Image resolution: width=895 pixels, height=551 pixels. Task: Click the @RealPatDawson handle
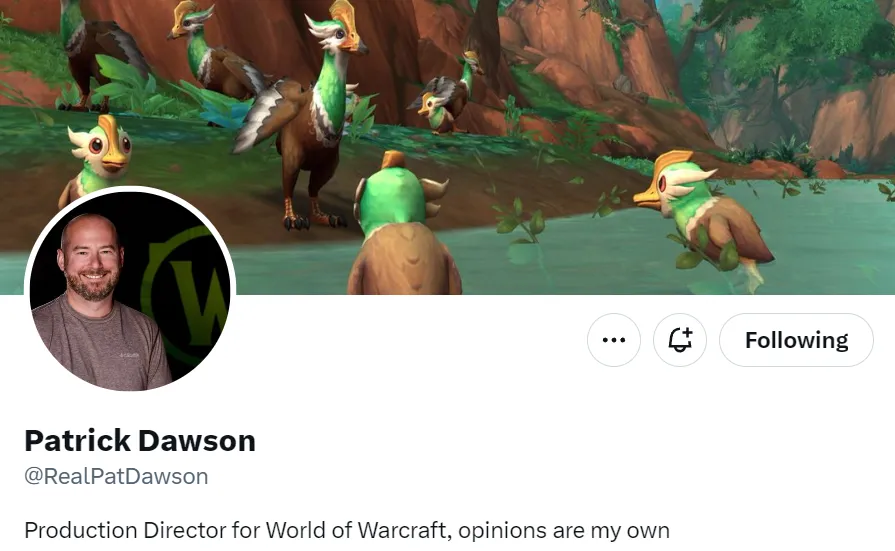point(116,476)
